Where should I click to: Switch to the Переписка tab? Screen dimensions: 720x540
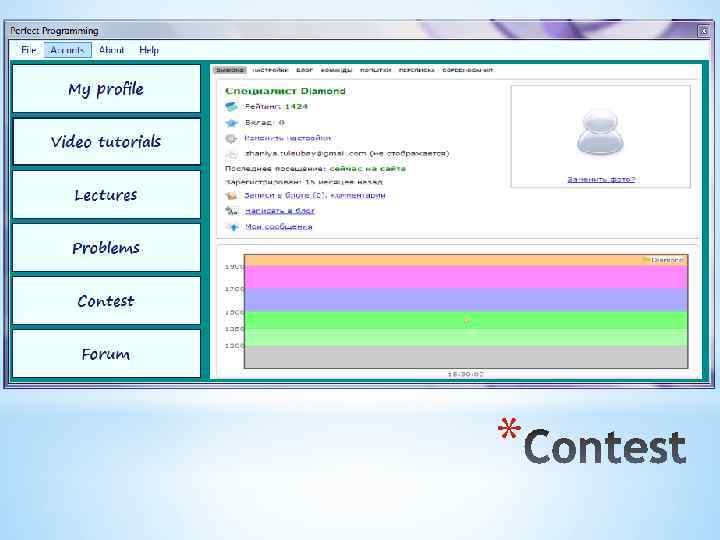click(416, 70)
